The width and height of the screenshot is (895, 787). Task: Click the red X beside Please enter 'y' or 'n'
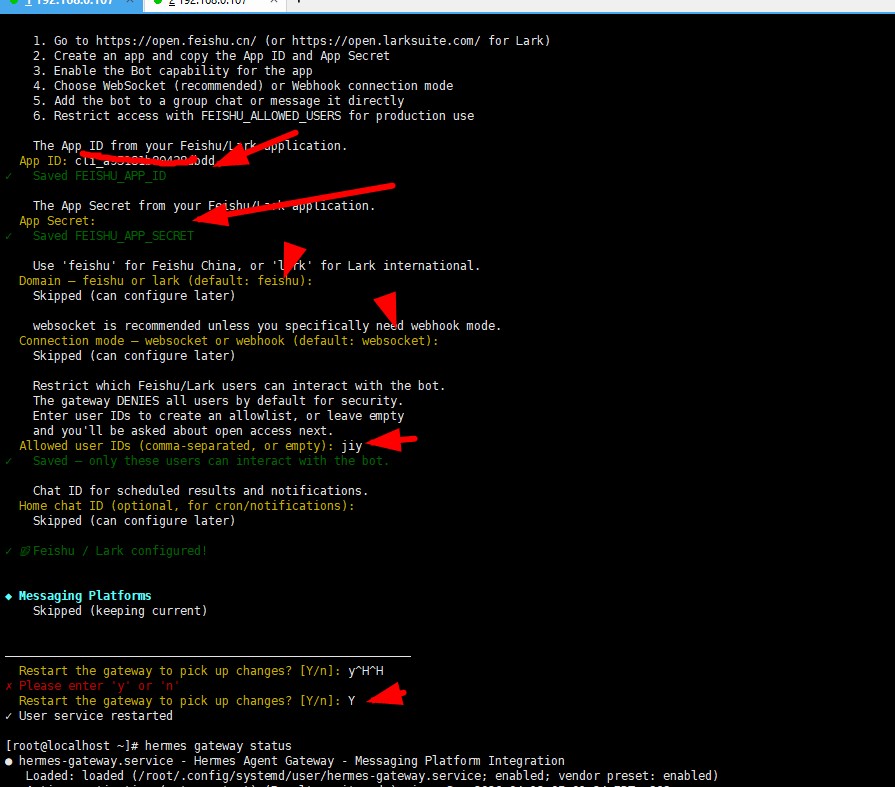[9, 686]
